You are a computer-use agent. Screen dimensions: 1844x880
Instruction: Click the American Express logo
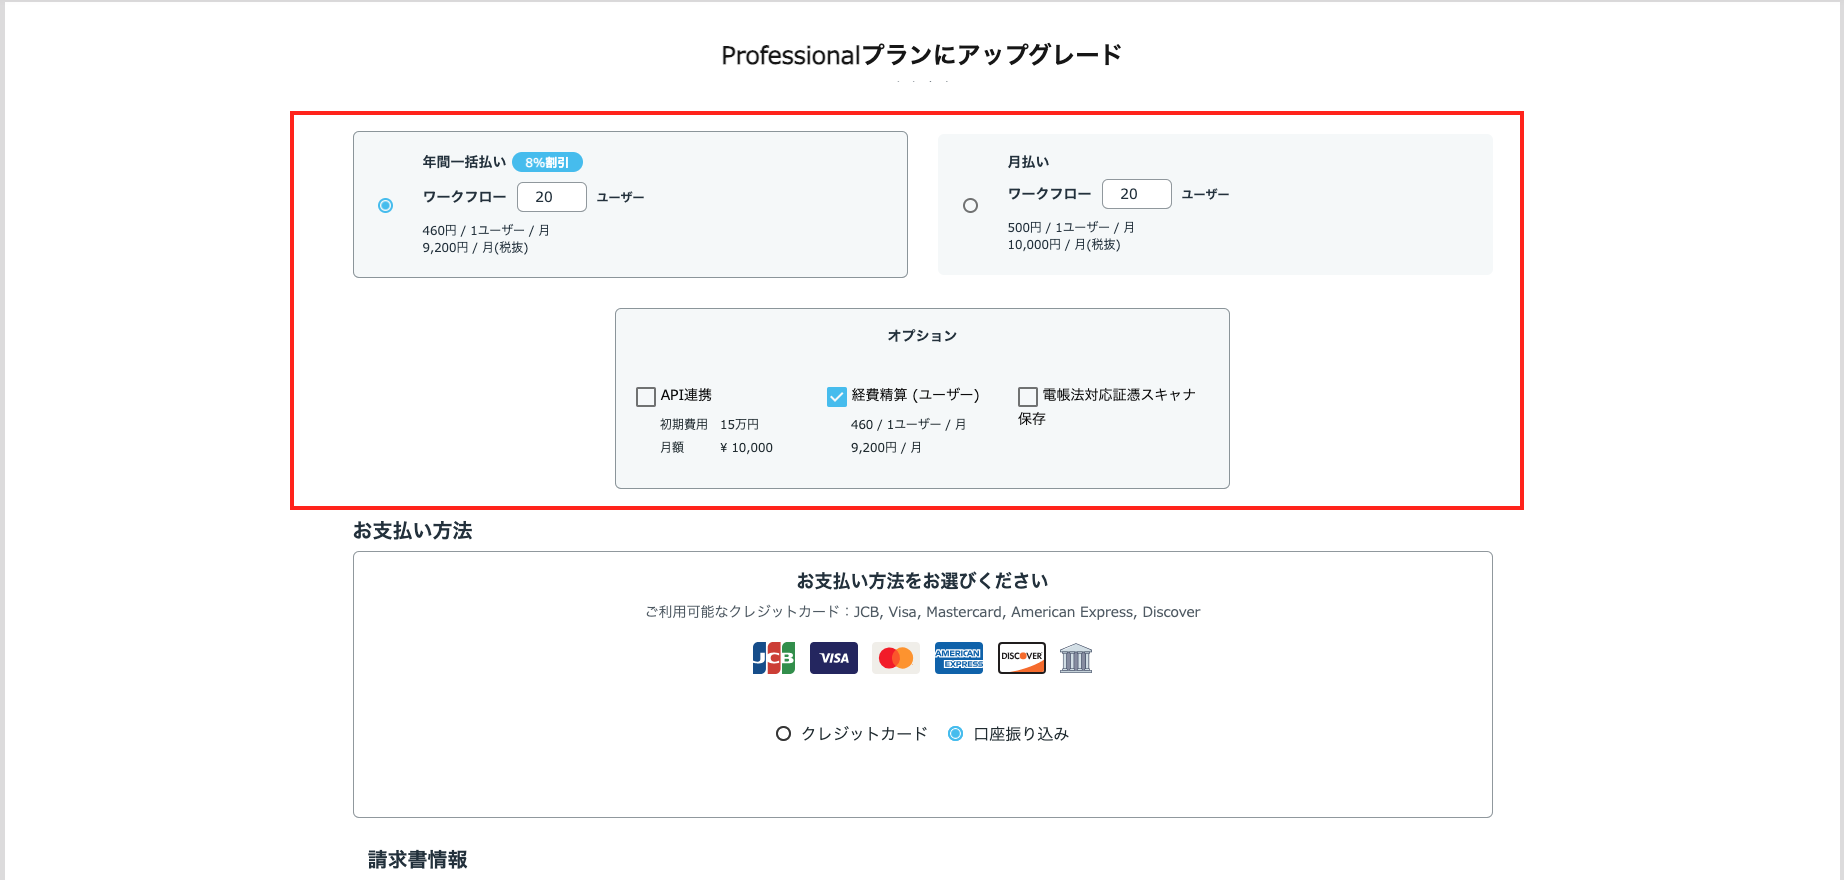[x=959, y=658]
